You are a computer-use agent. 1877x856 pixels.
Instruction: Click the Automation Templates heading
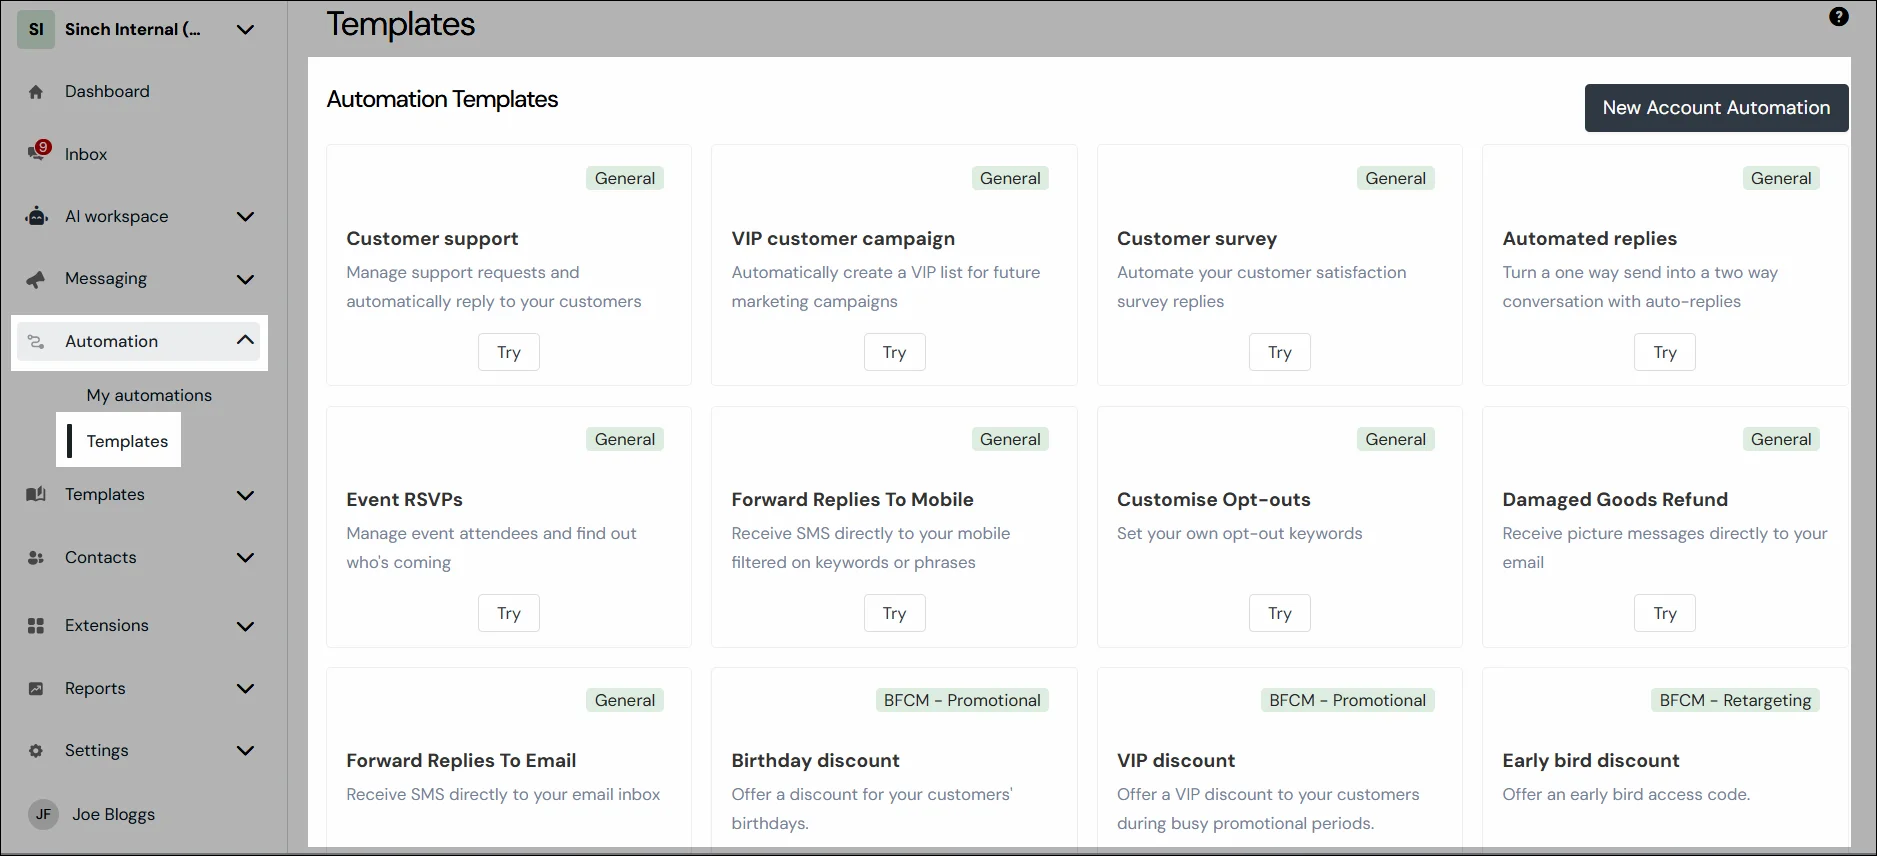coord(442,100)
